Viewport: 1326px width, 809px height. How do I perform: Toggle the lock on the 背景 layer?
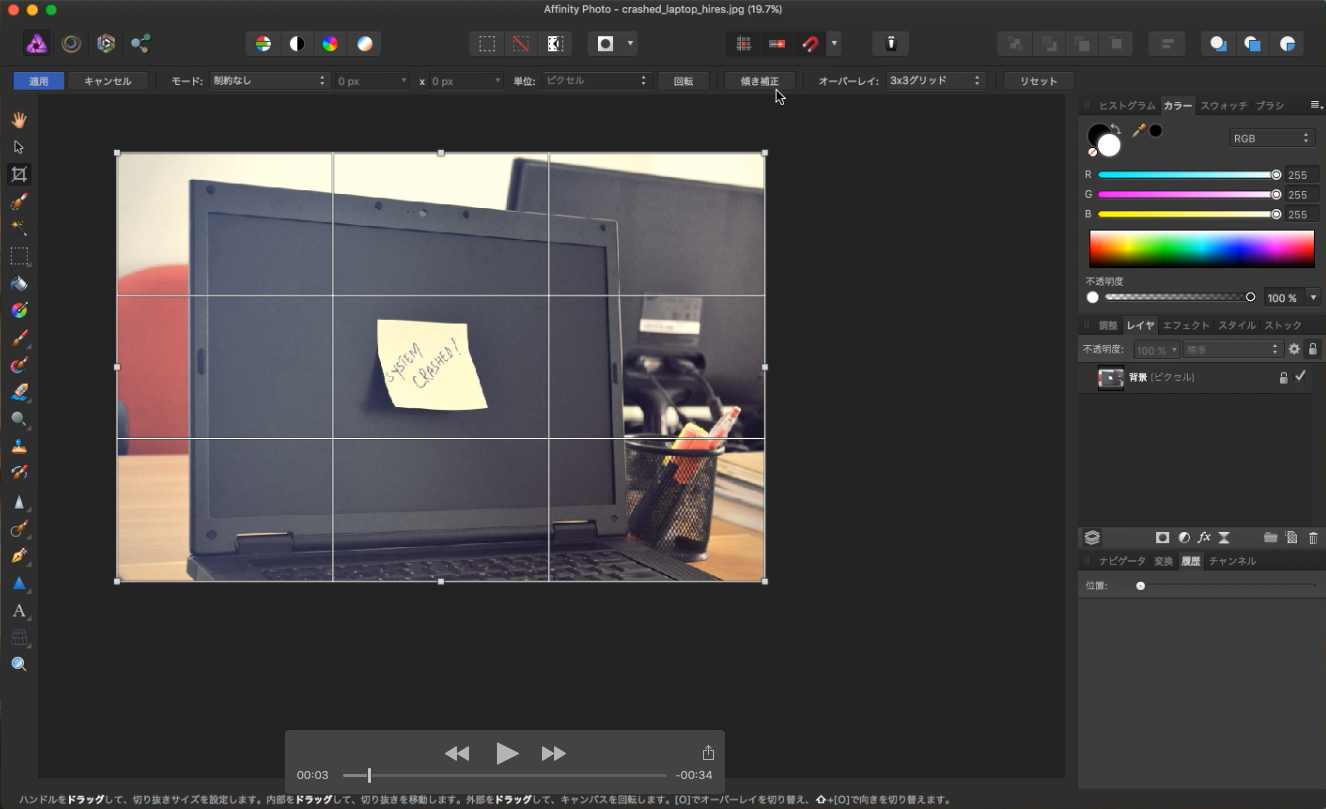1283,378
